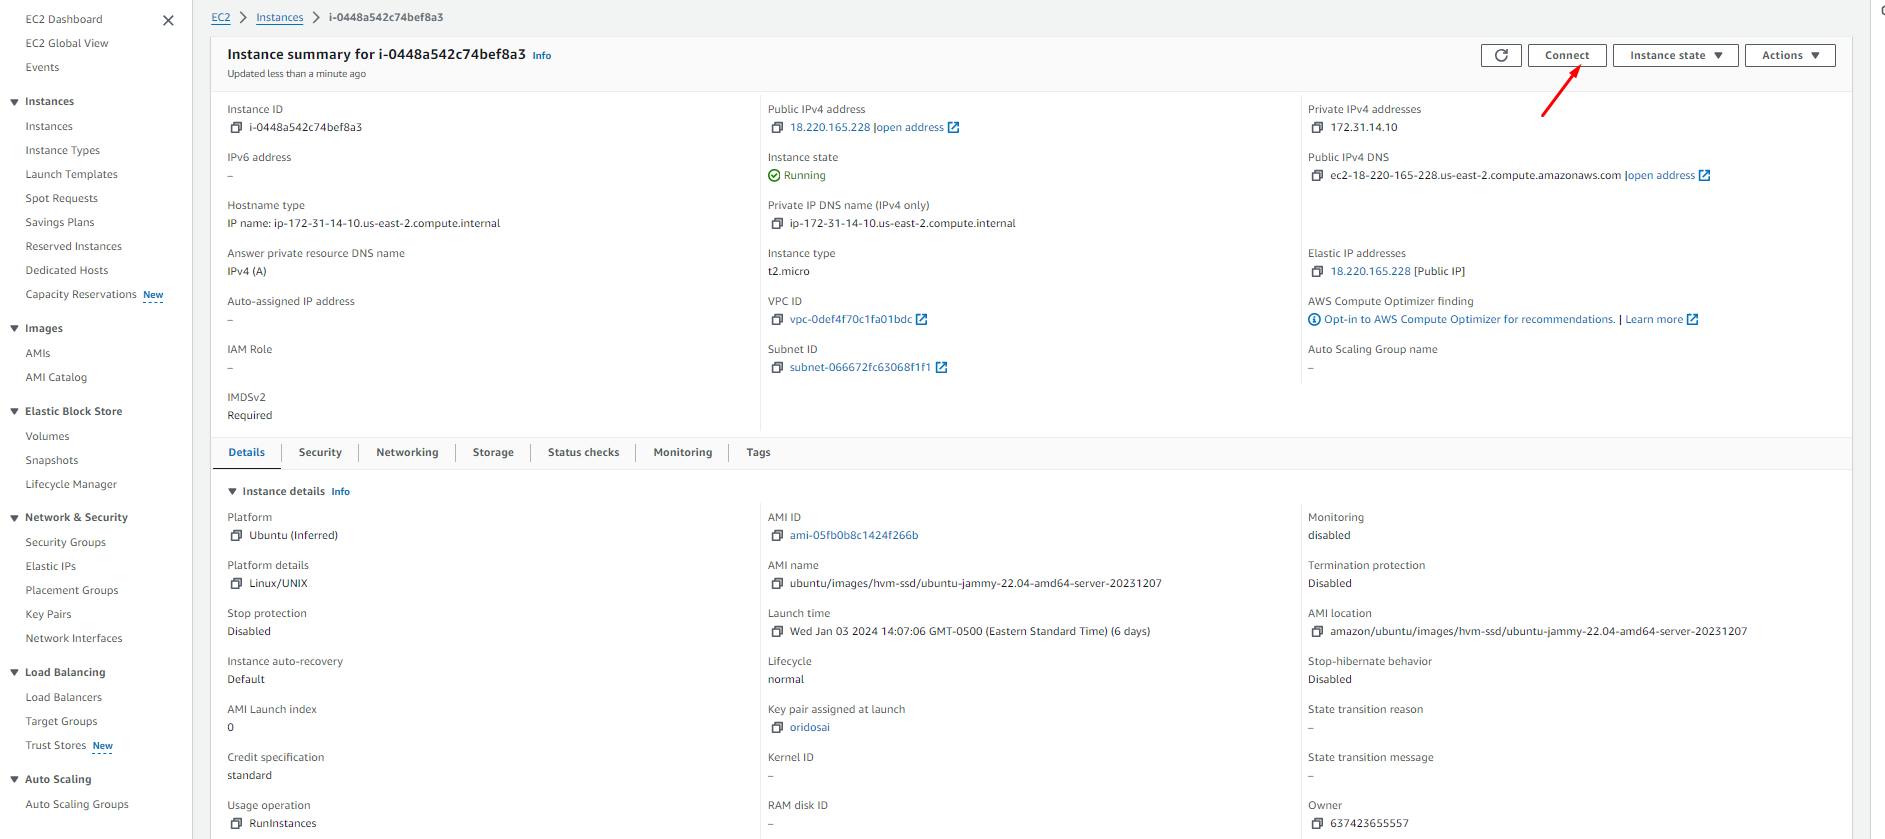1885x839 pixels.
Task: Copy the Public IPv4 DNS name
Action: 1317,176
